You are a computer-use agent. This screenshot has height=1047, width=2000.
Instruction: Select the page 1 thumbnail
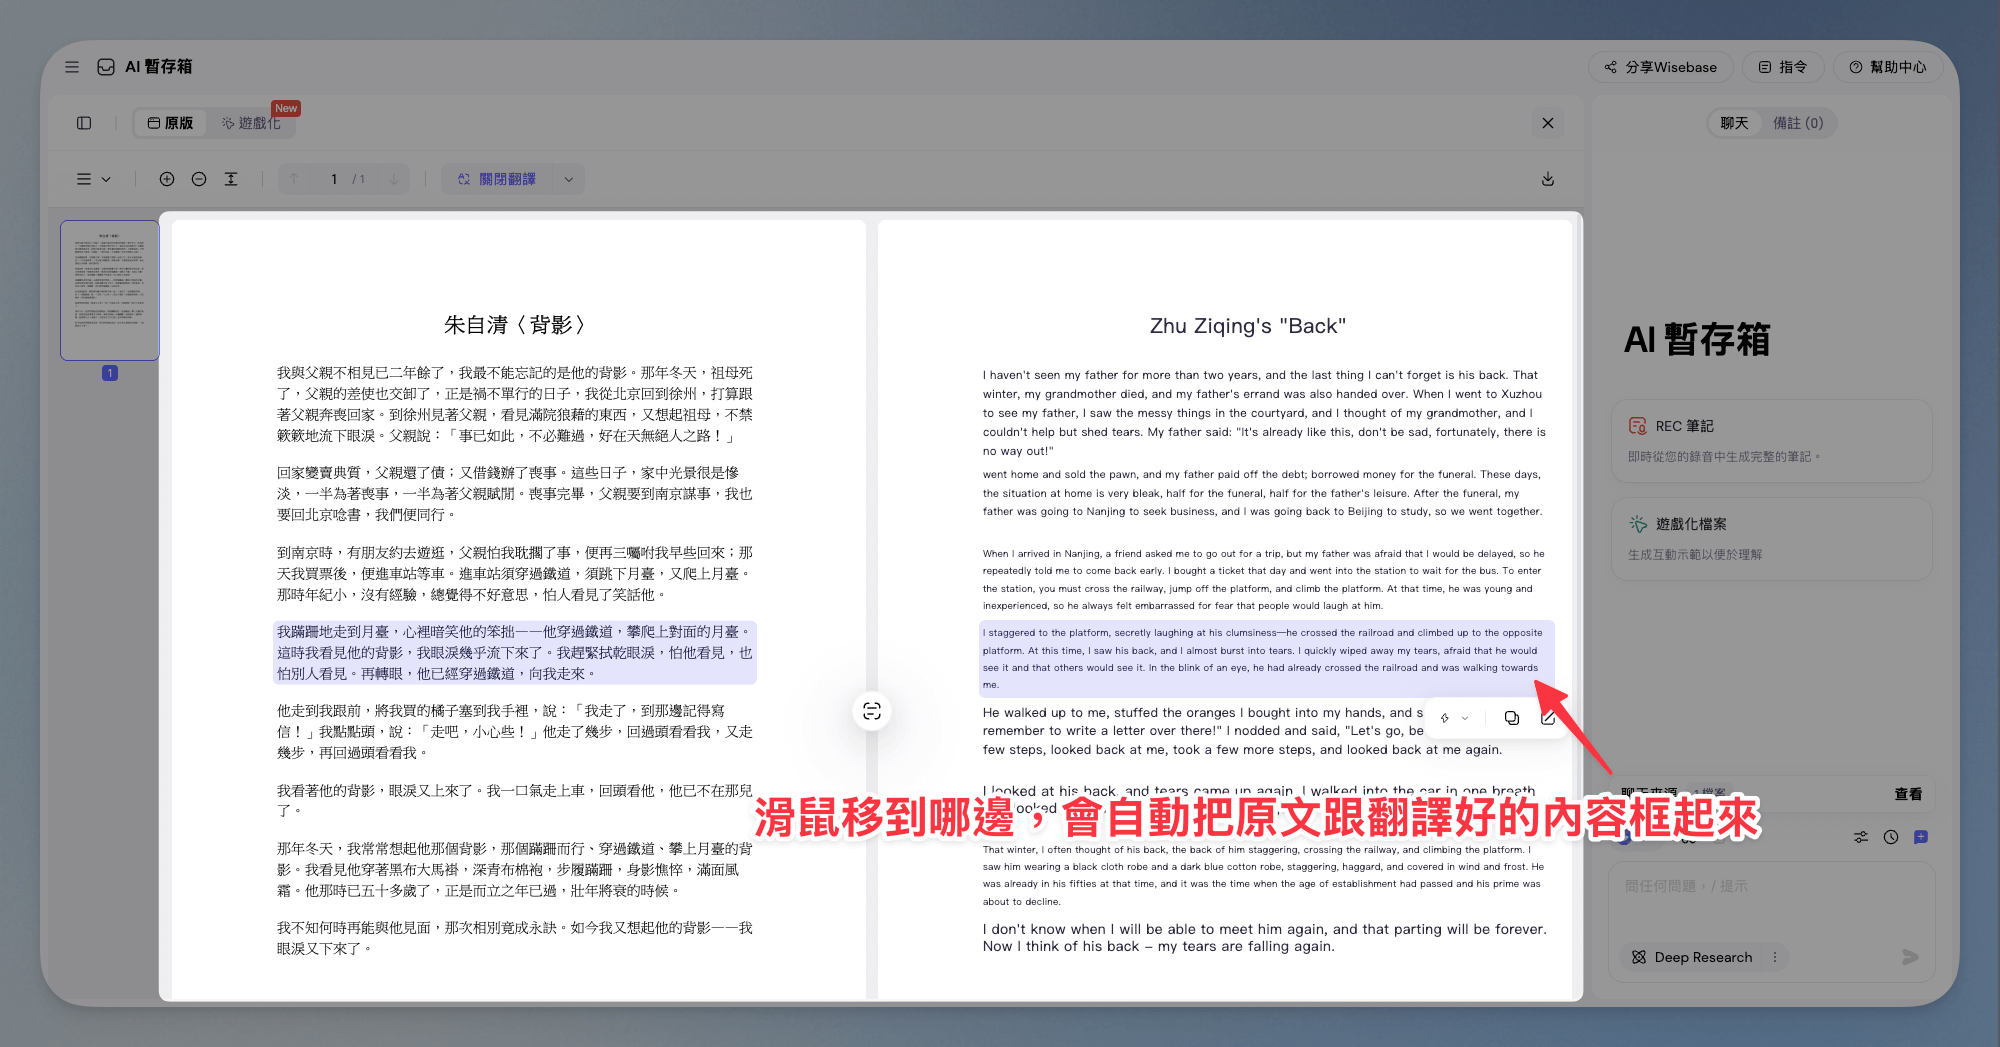(x=110, y=290)
